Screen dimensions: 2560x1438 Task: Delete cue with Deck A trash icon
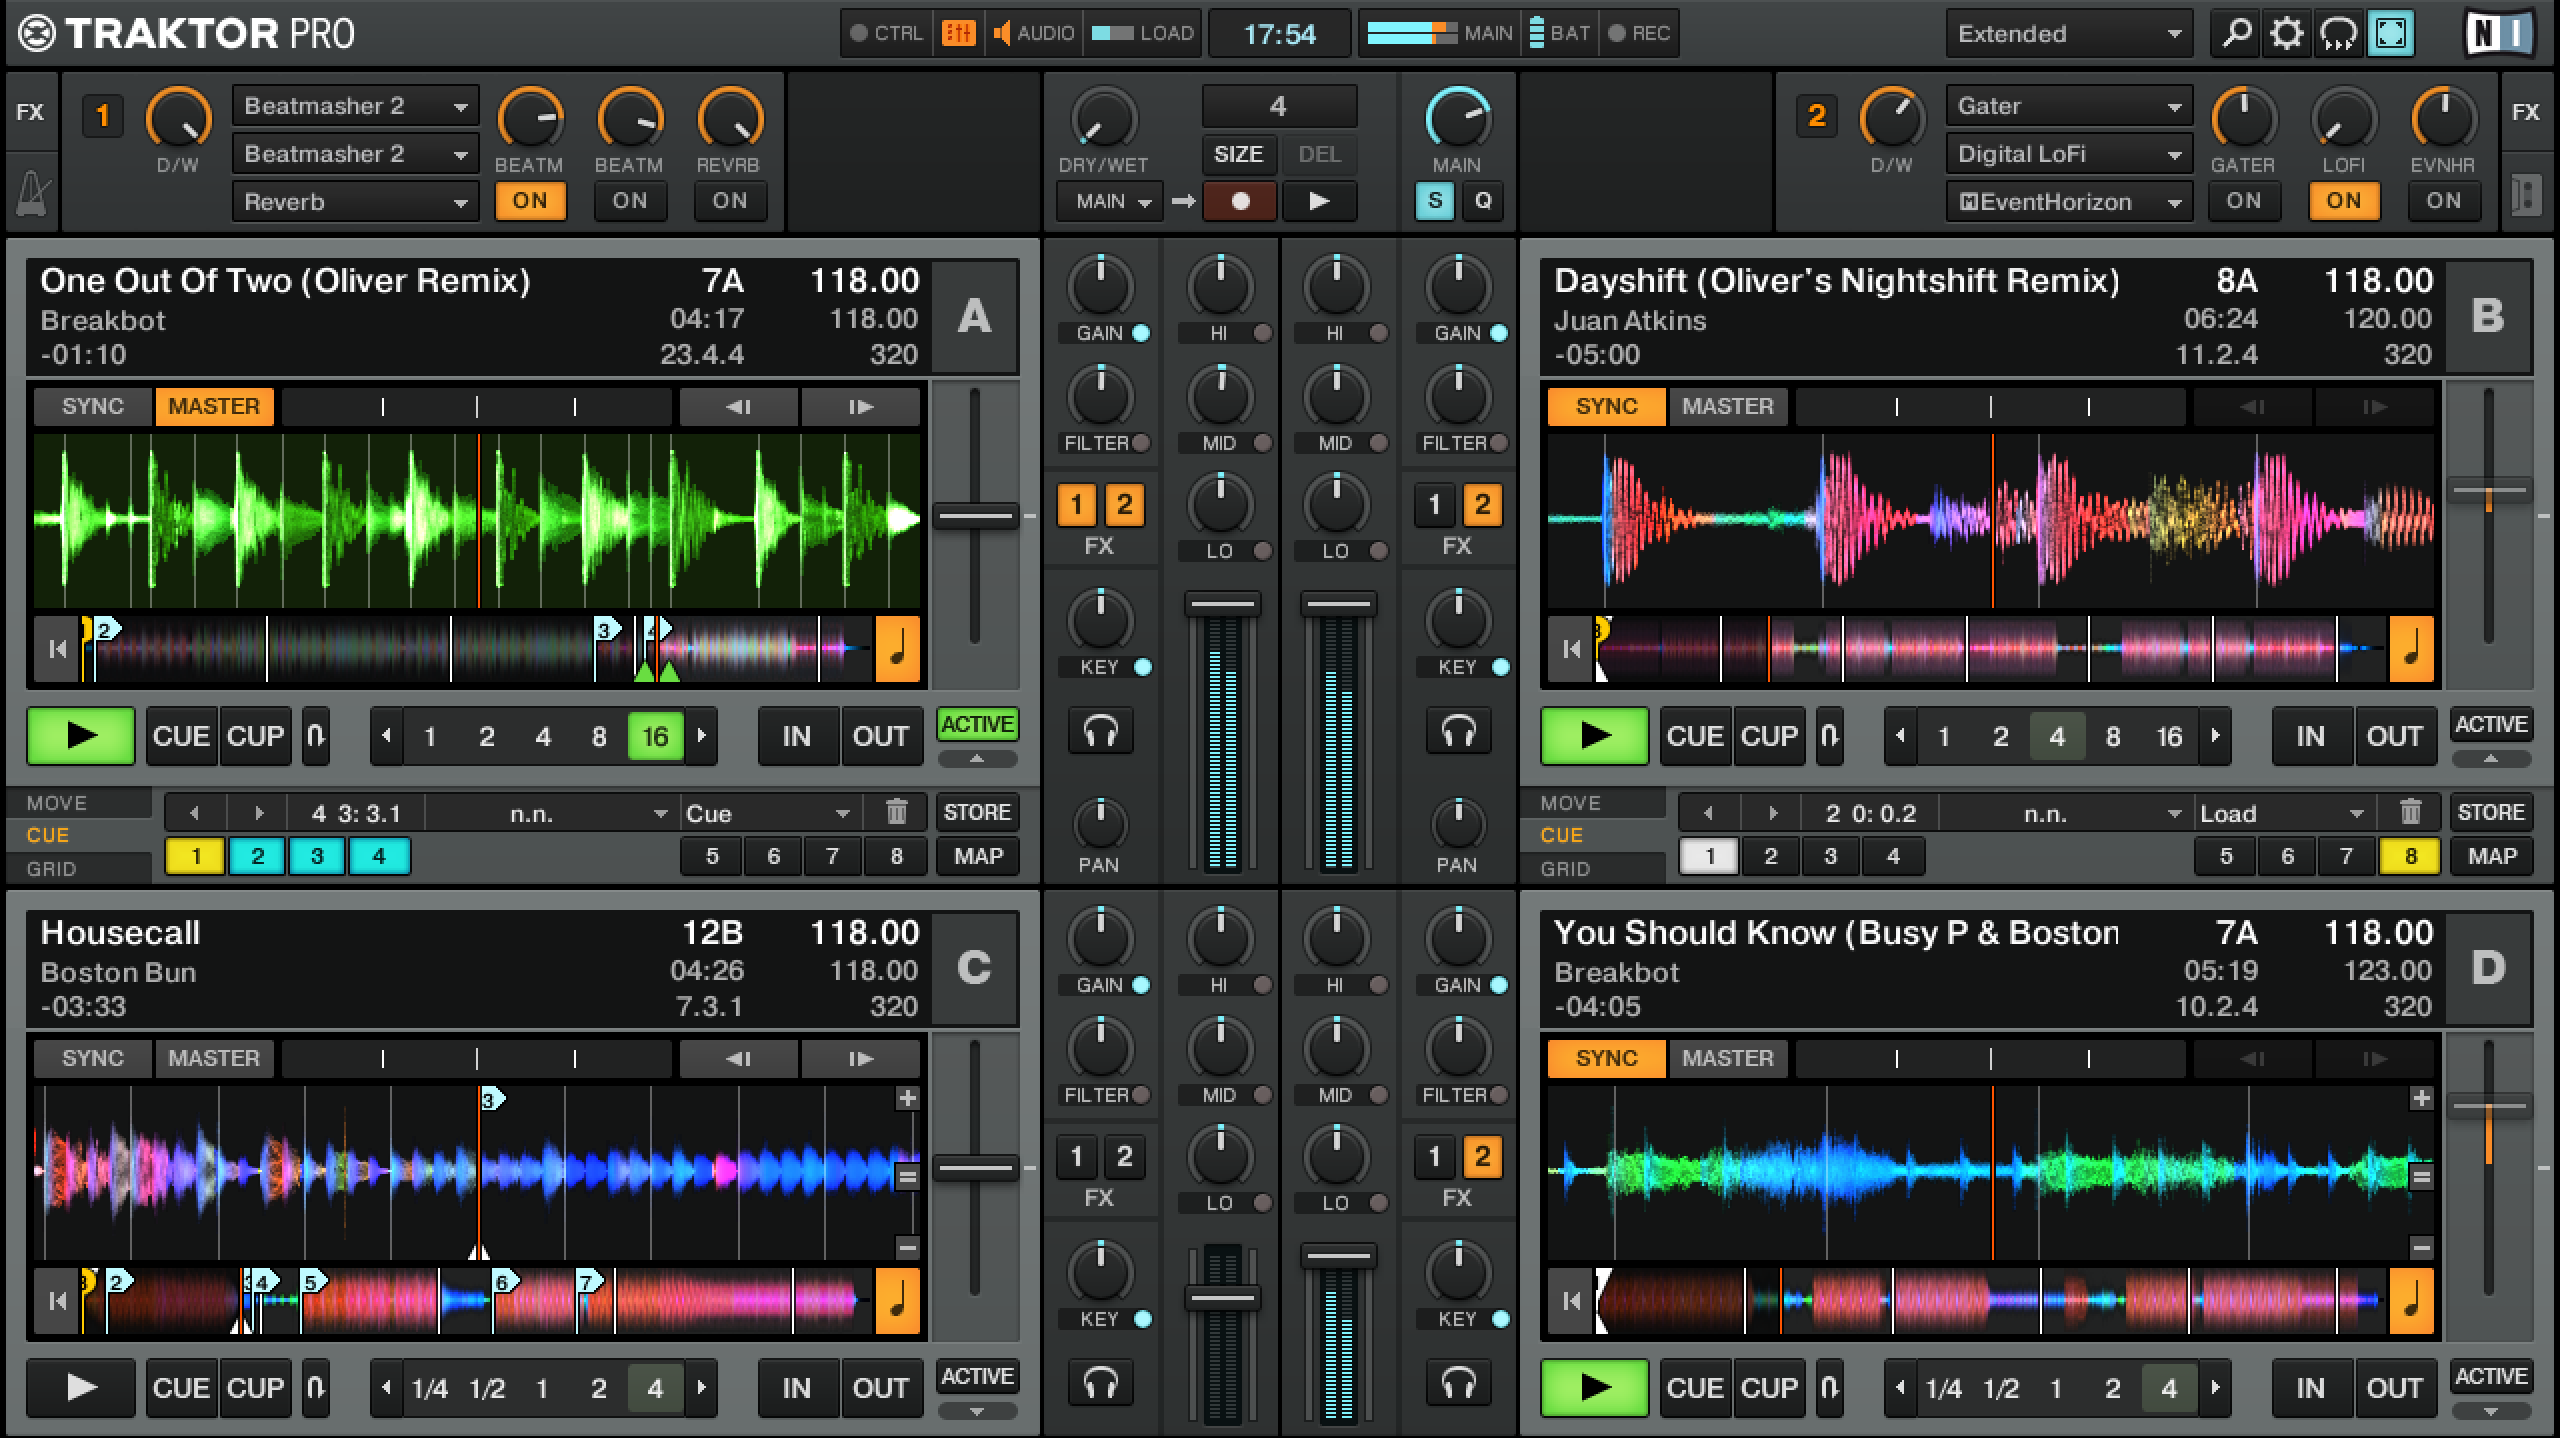(x=896, y=812)
